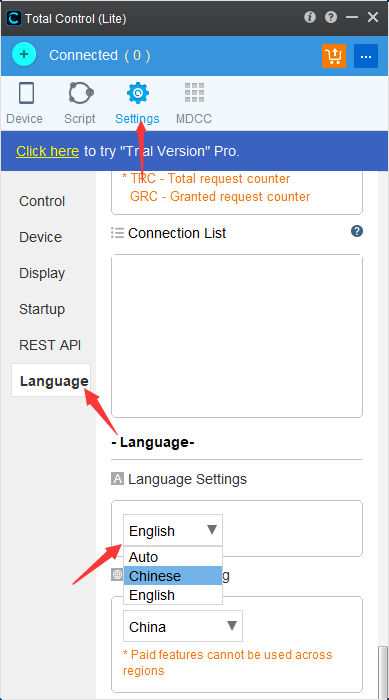Viewport: 389px width, 700px height.
Task: Close the Total Control window
Action: click(x=373, y=17)
